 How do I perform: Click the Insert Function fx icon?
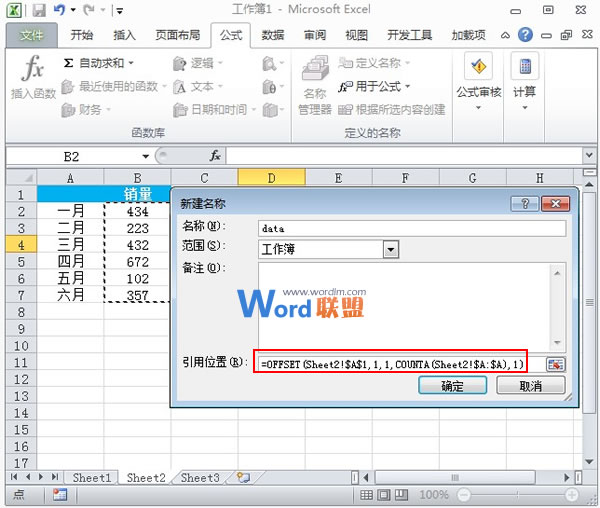tap(33, 67)
